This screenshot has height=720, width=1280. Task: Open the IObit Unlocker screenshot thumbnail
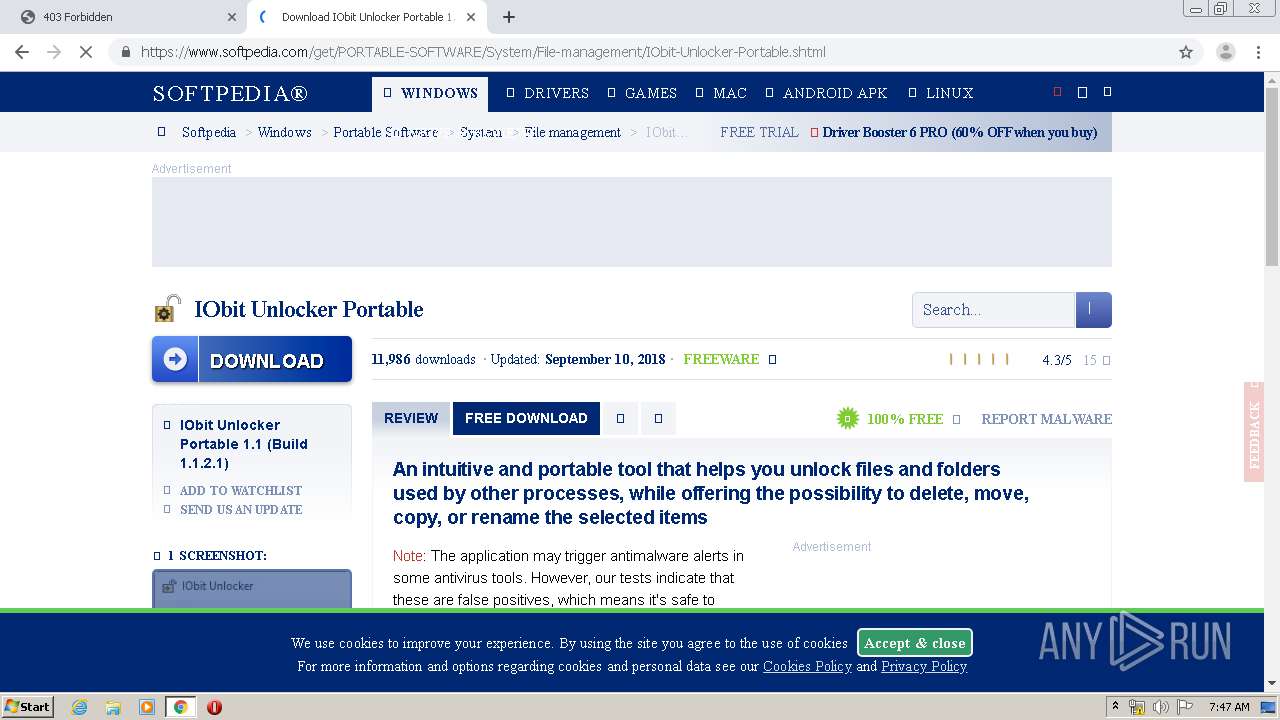(x=252, y=589)
